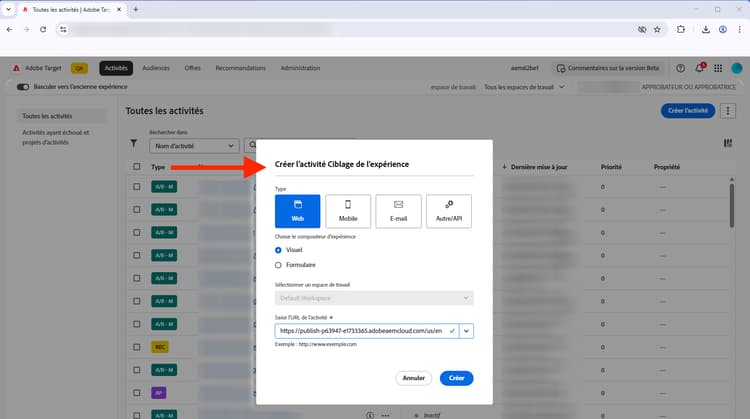
Task: Open a new browser tab
Action: (x=136, y=9)
